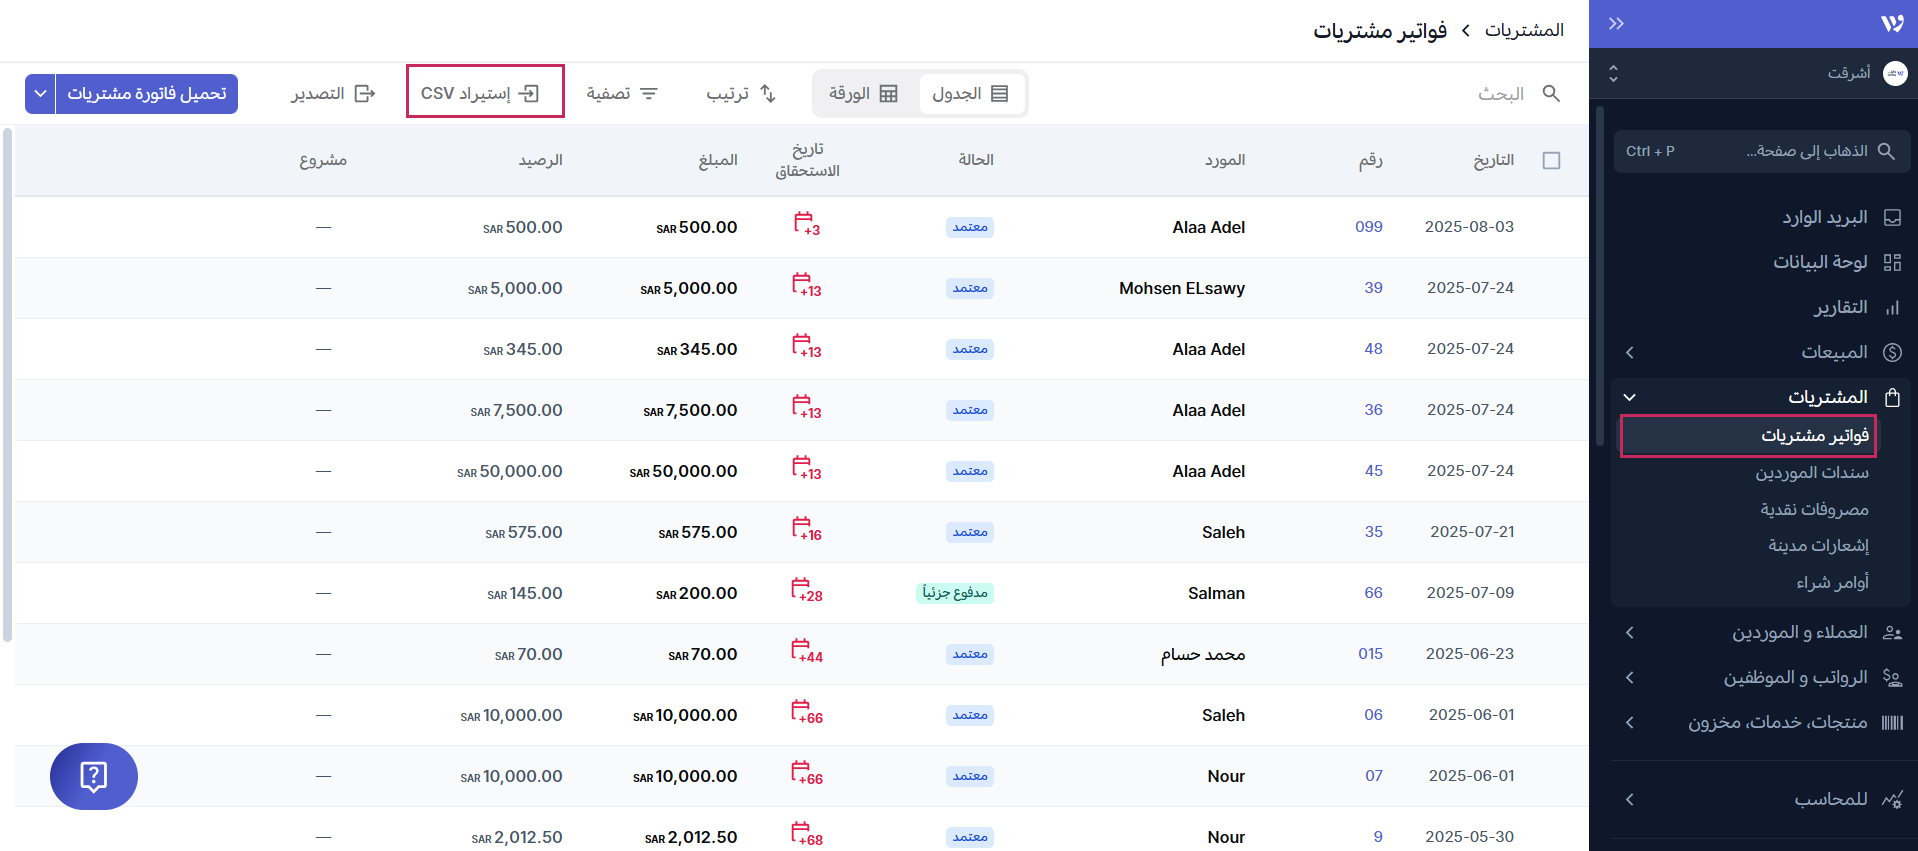Collapse sidebar using double-arrow icon
Viewport: 1918px width, 851px height.
[1616, 24]
